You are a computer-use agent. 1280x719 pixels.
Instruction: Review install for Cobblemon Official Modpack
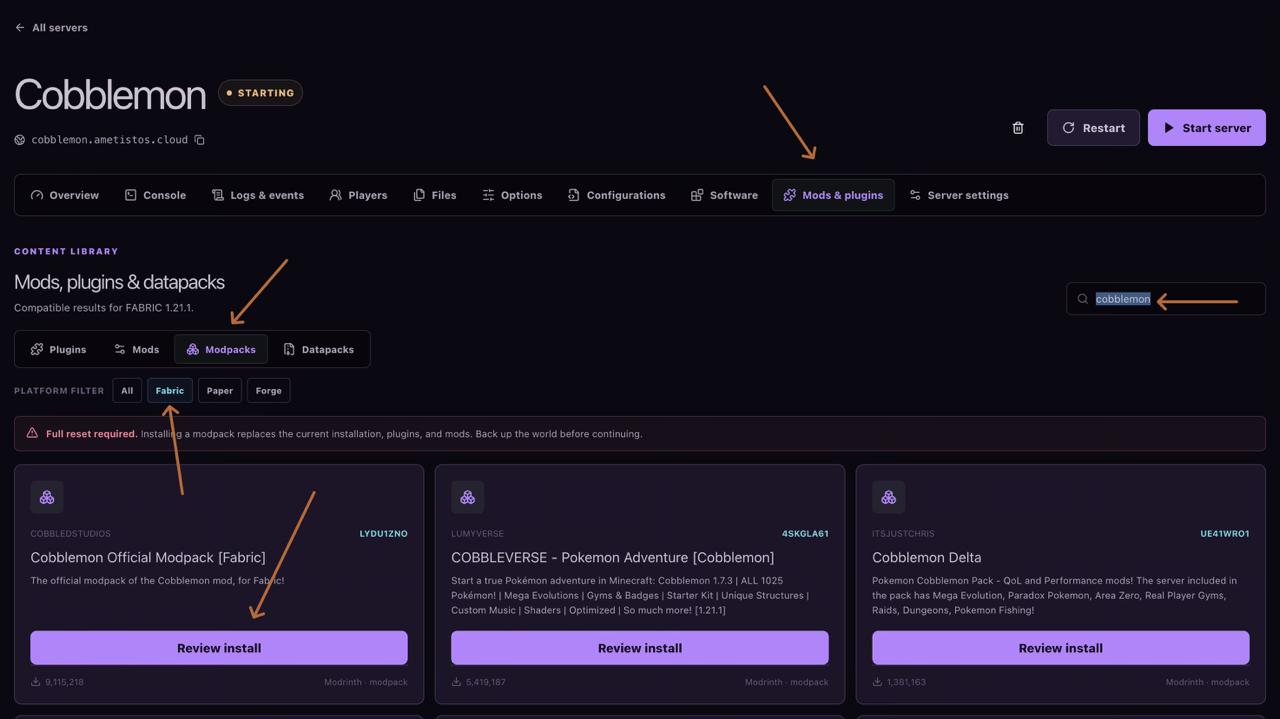pos(219,648)
